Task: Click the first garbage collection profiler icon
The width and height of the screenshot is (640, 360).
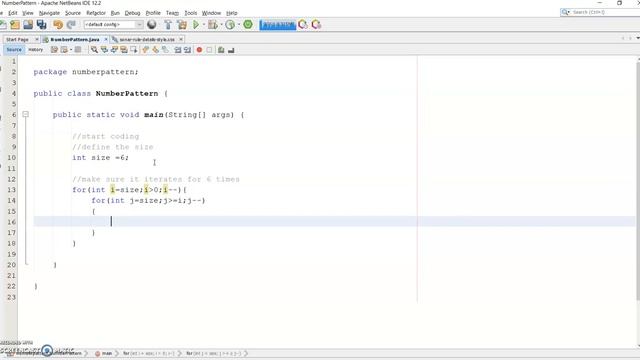Action: (303, 24)
